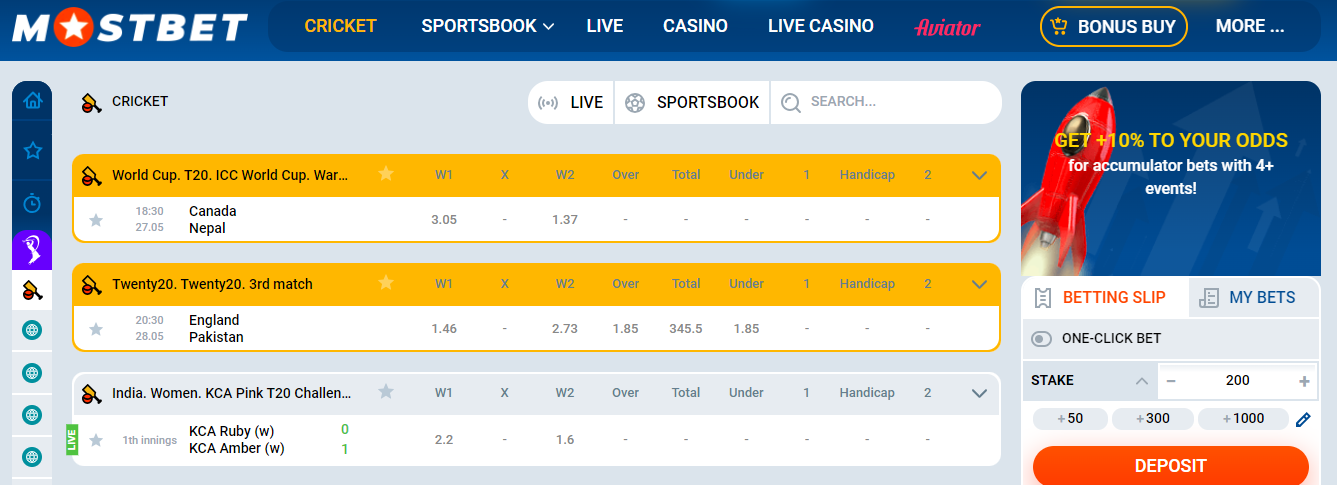Enable the One-Click Bet toggle

(x=1042, y=339)
